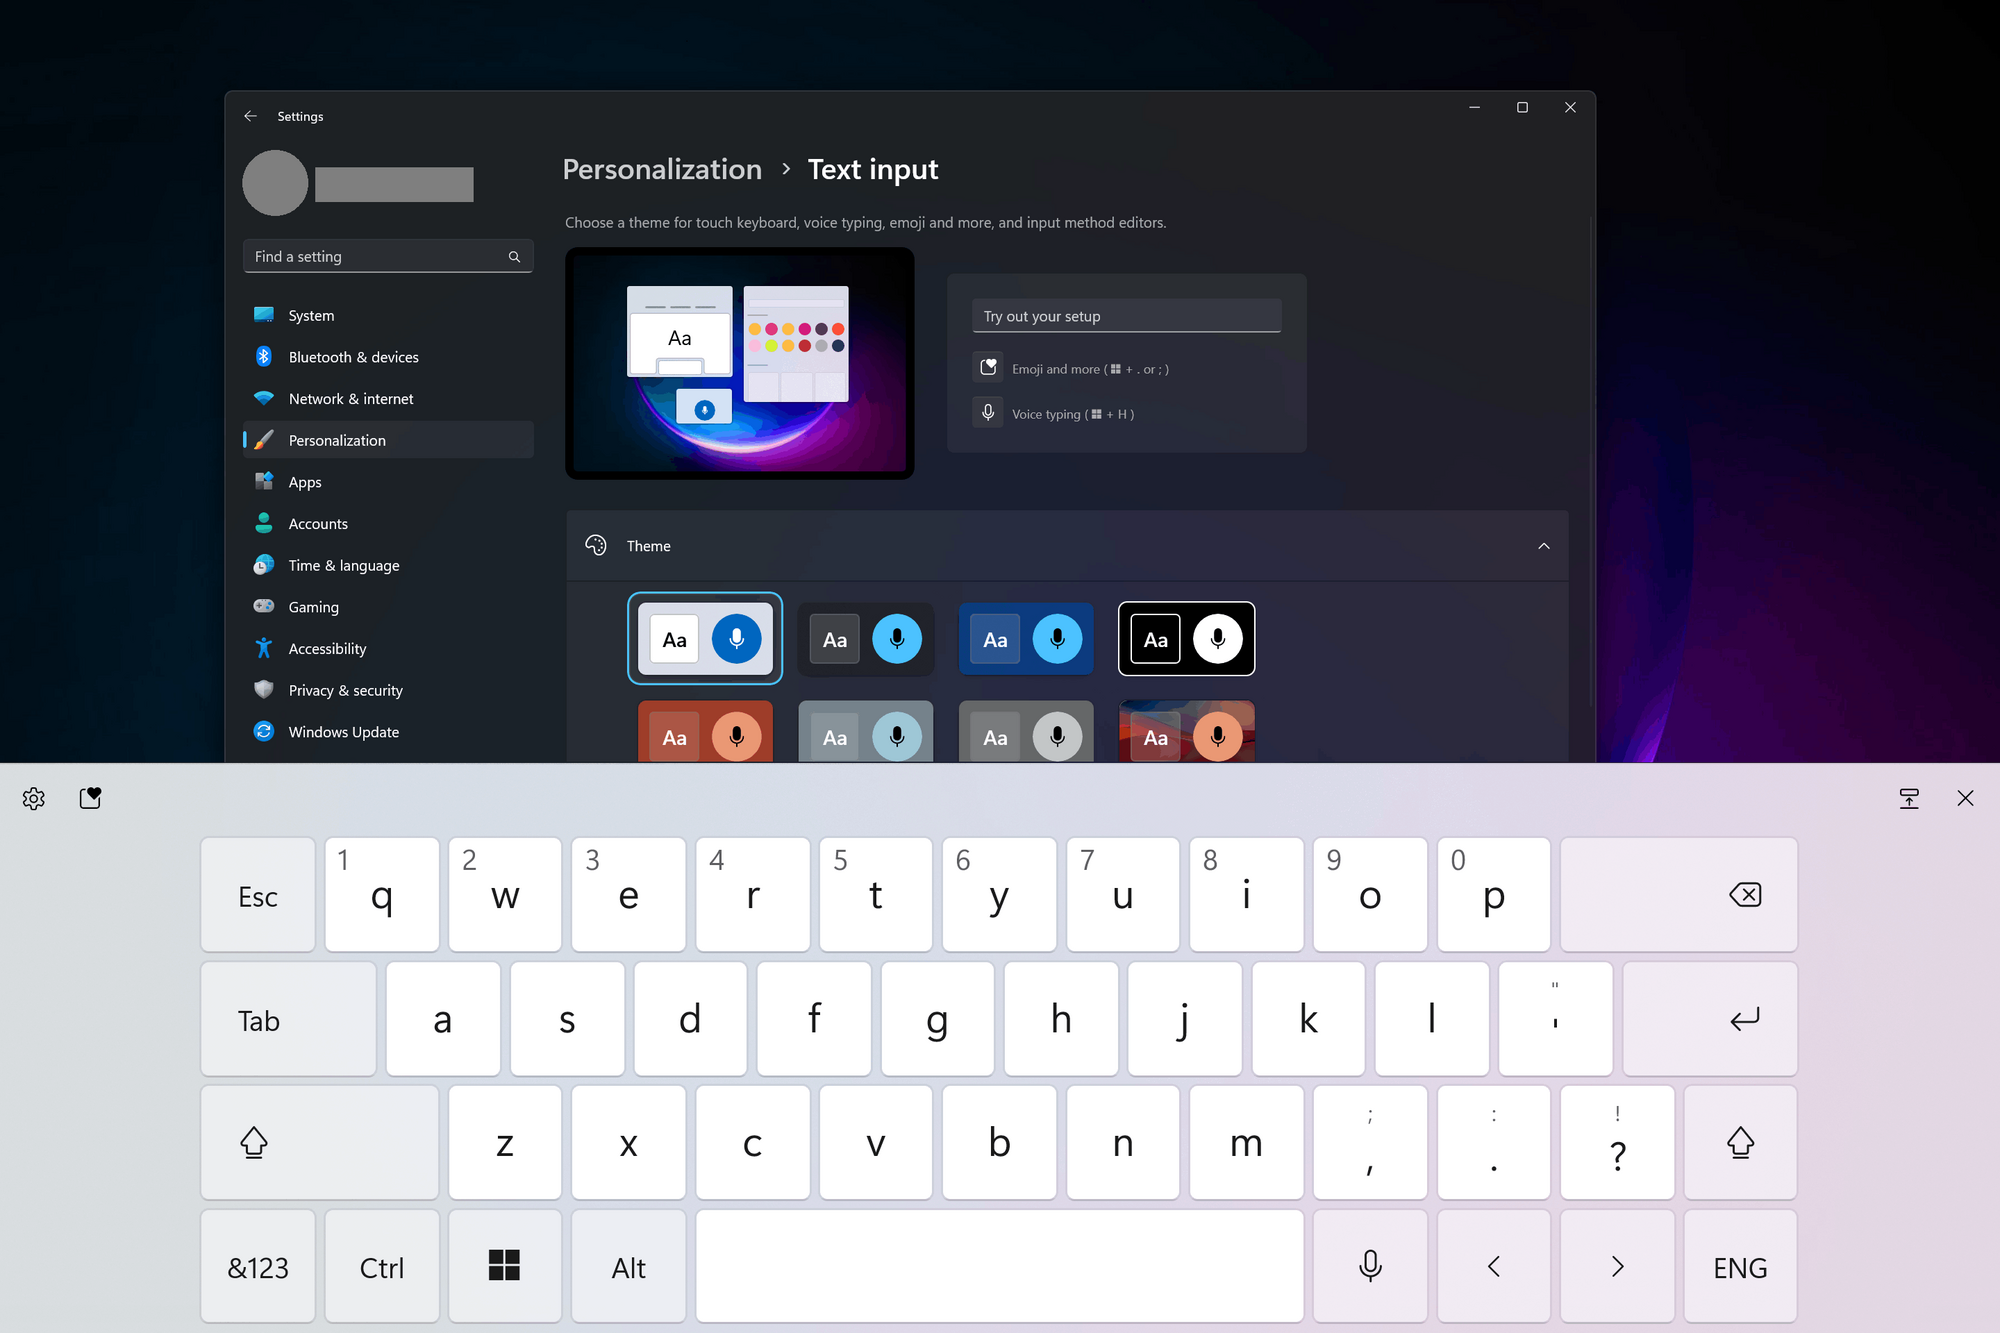The width and height of the screenshot is (2000, 1333).
Task: Tap the apostrophe key
Action: 1555,1019
